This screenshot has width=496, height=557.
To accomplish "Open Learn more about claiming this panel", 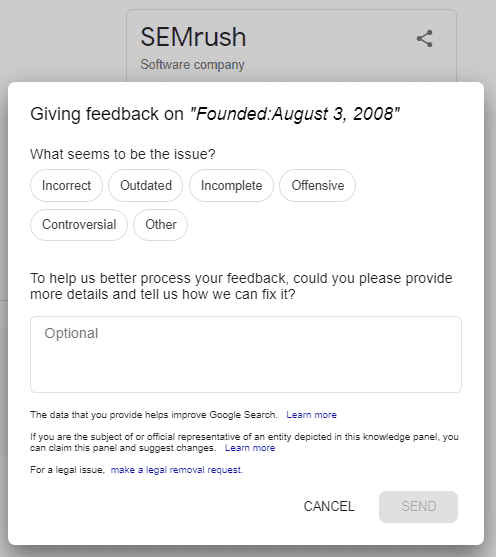I will (x=250, y=448).
